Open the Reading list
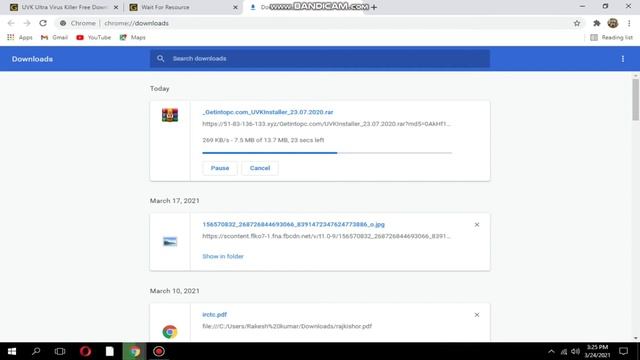The image size is (640, 360). click(x=611, y=38)
